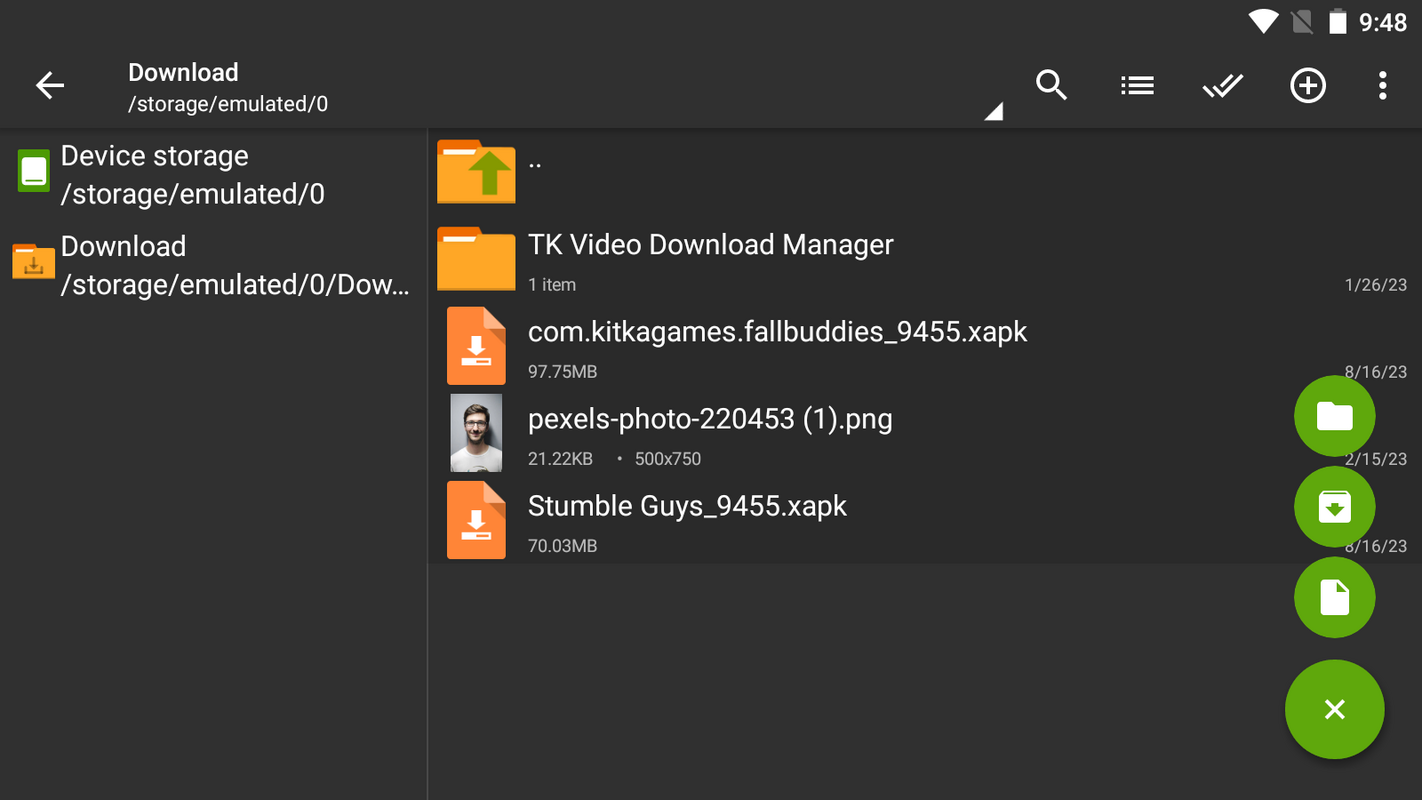Tap the back arrow in the toolbar

coord(50,86)
